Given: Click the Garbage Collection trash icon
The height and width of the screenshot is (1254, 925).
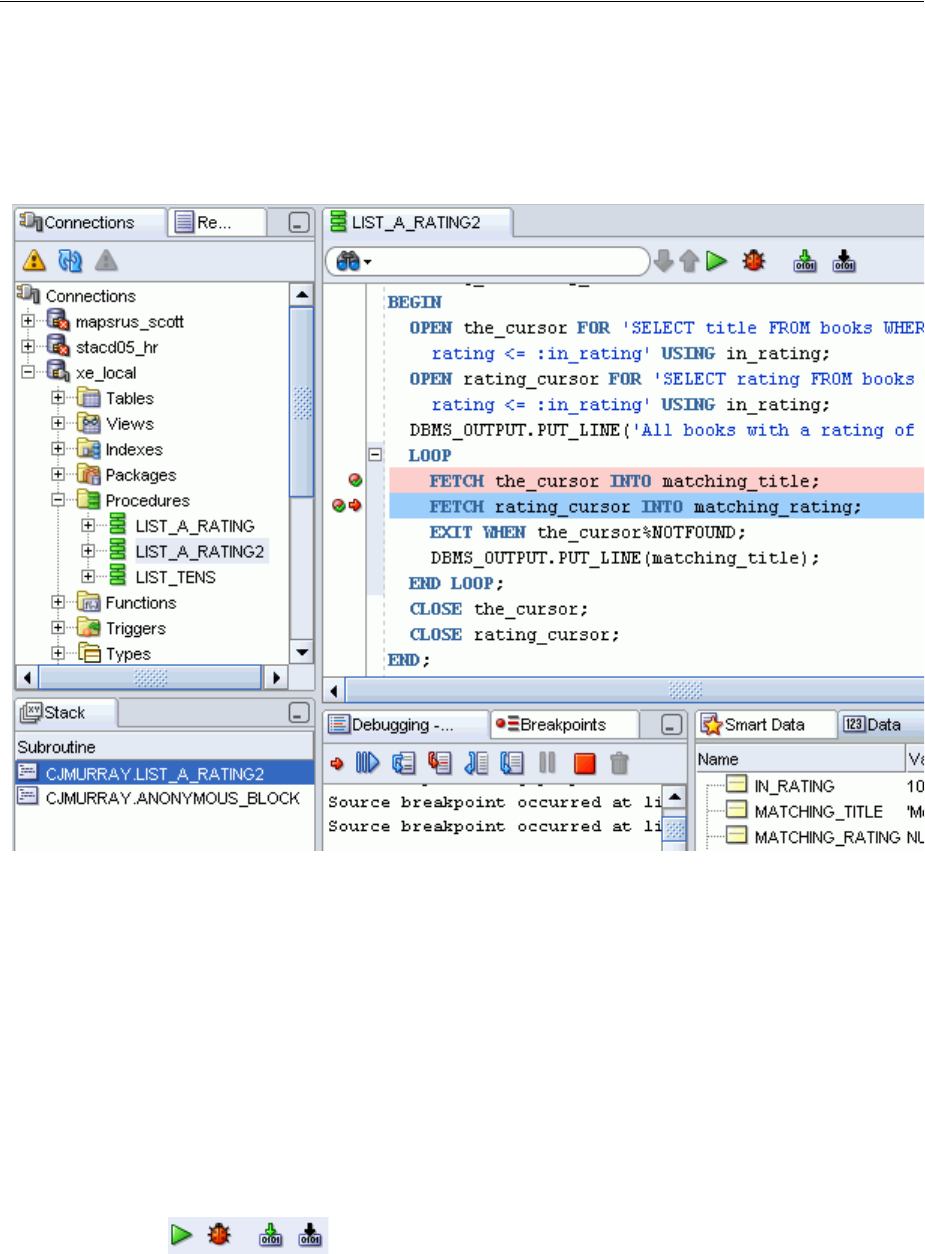Looking at the screenshot, I should [x=619, y=763].
